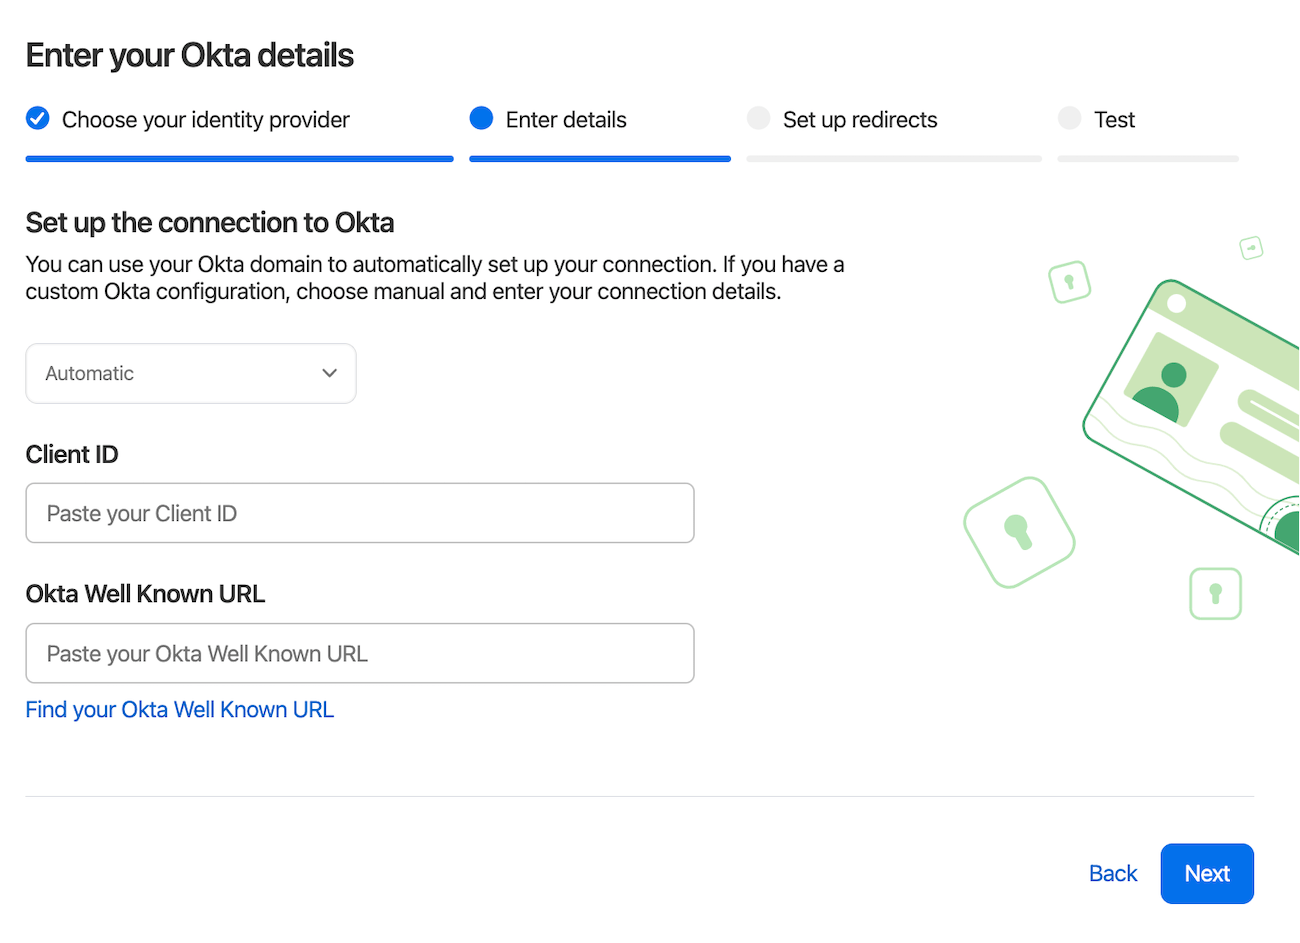Click the checkmark icon on completed first step

point(37,119)
